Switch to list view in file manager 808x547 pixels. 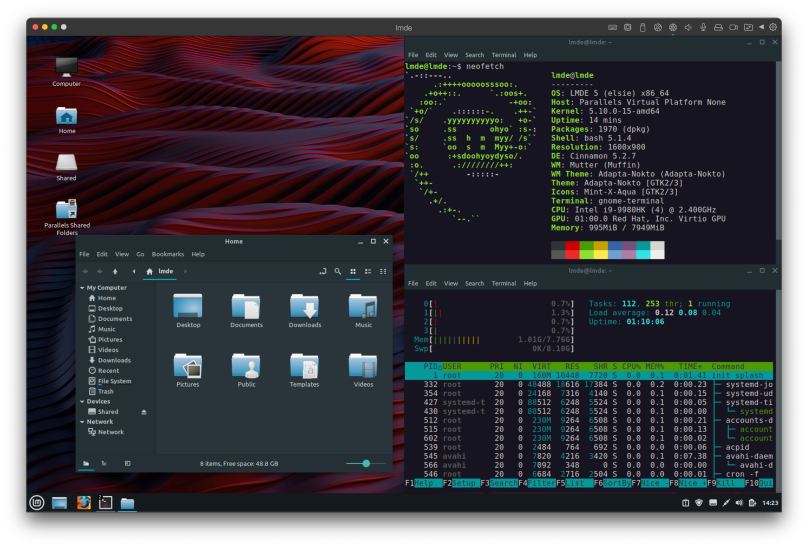coord(368,271)
